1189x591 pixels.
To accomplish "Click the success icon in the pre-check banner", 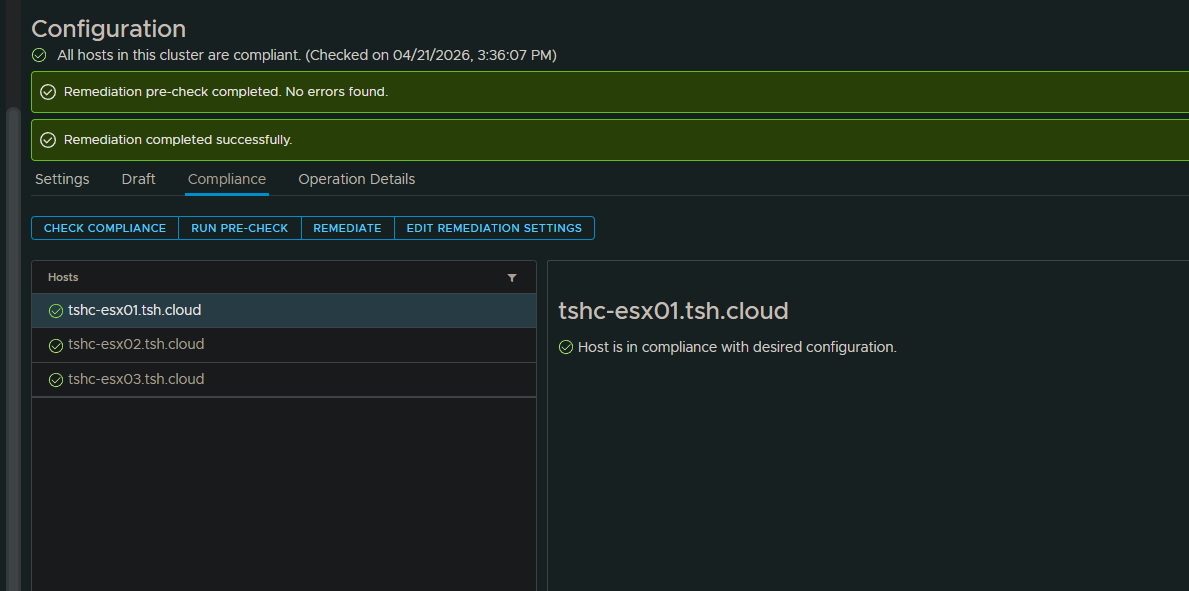I will (x=48, y=92).
